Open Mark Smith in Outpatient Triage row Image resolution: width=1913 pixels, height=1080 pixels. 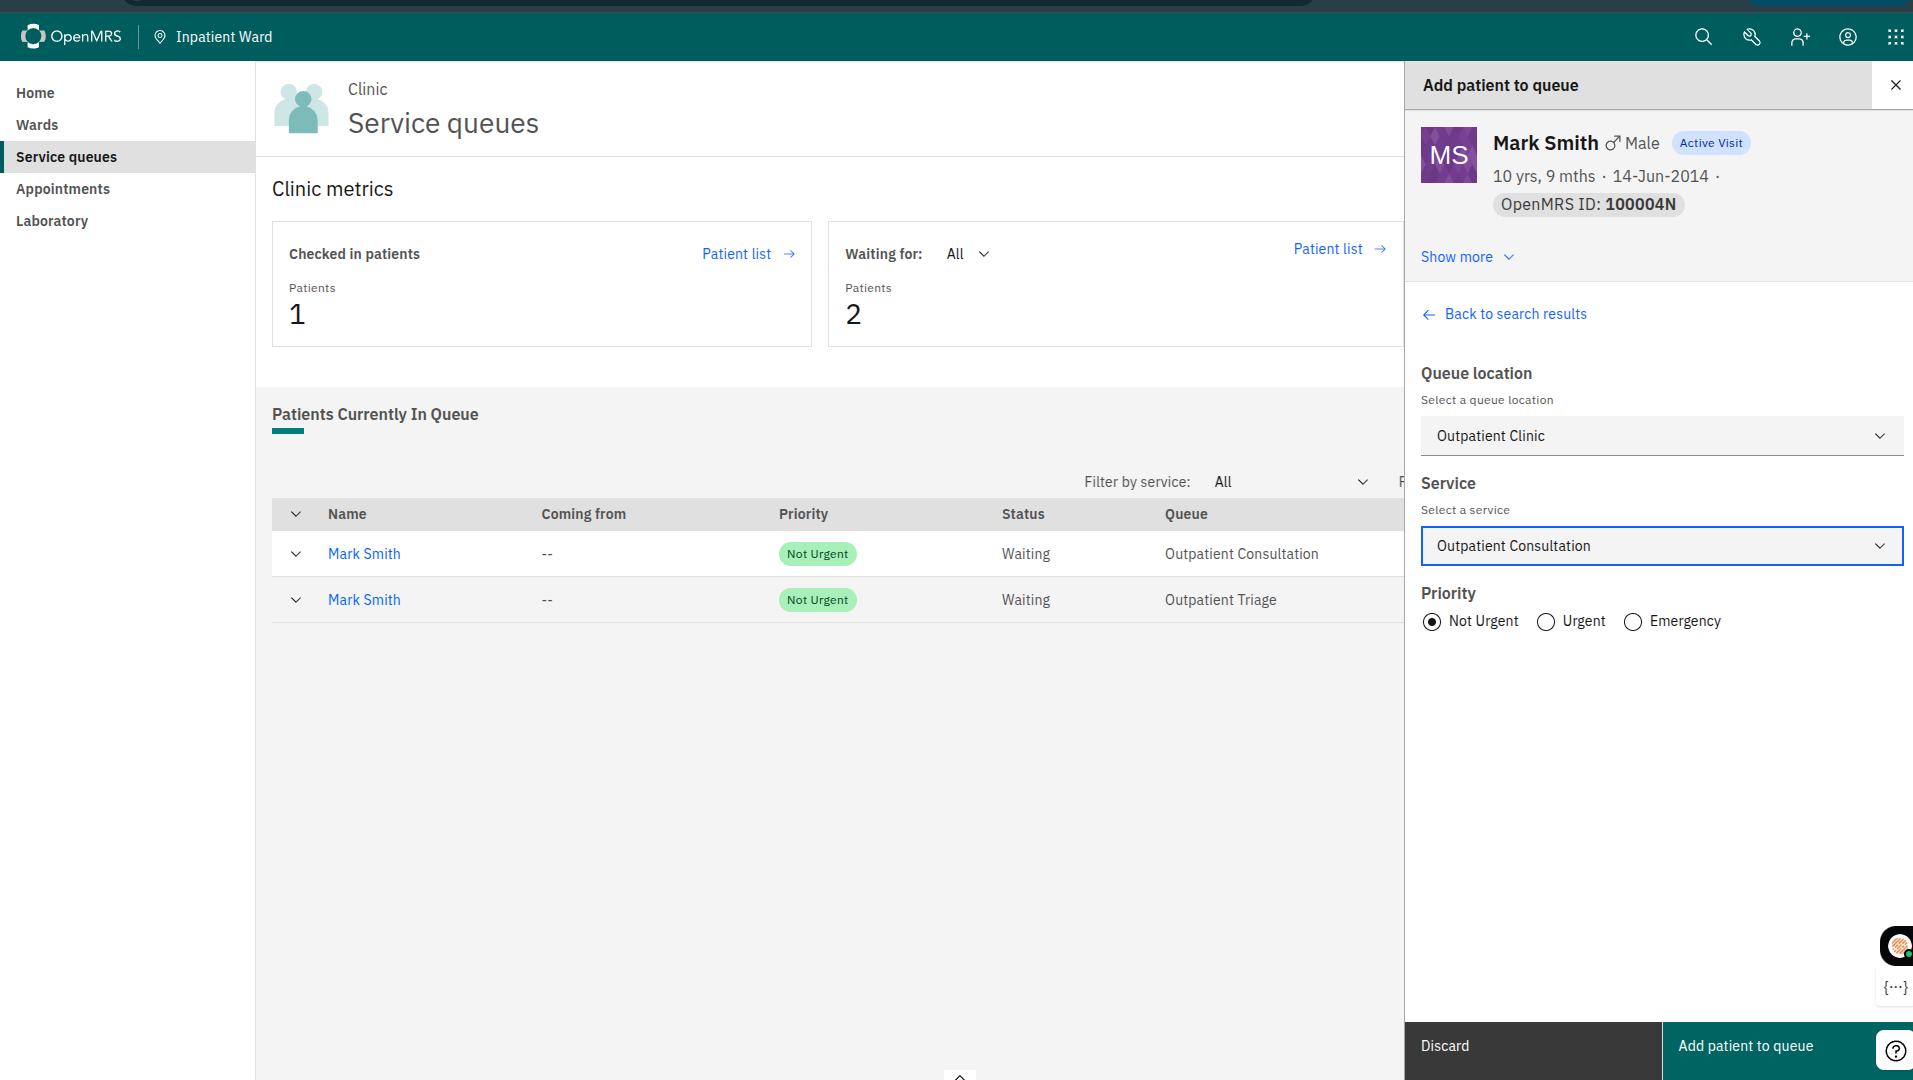(x=364, y=600)
